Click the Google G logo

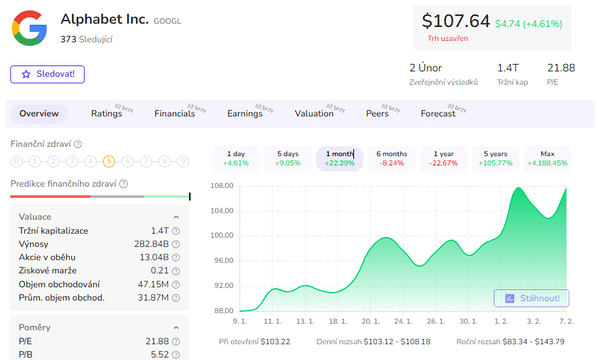click(29, 28)
